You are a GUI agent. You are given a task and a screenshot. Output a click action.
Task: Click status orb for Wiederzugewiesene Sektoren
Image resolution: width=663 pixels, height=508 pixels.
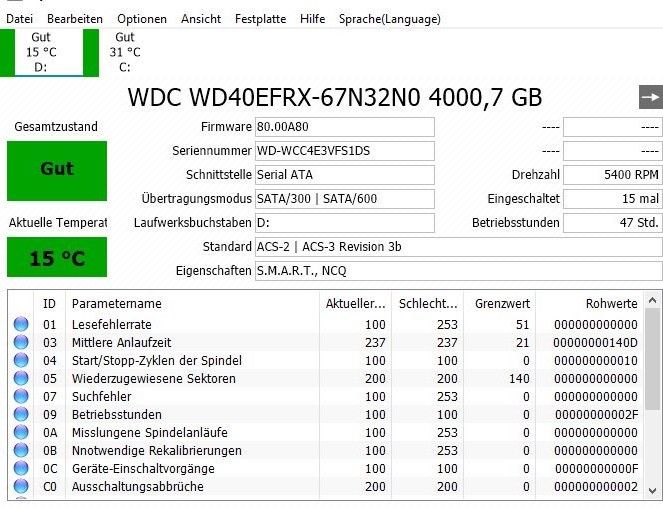[x=21, y=378]
